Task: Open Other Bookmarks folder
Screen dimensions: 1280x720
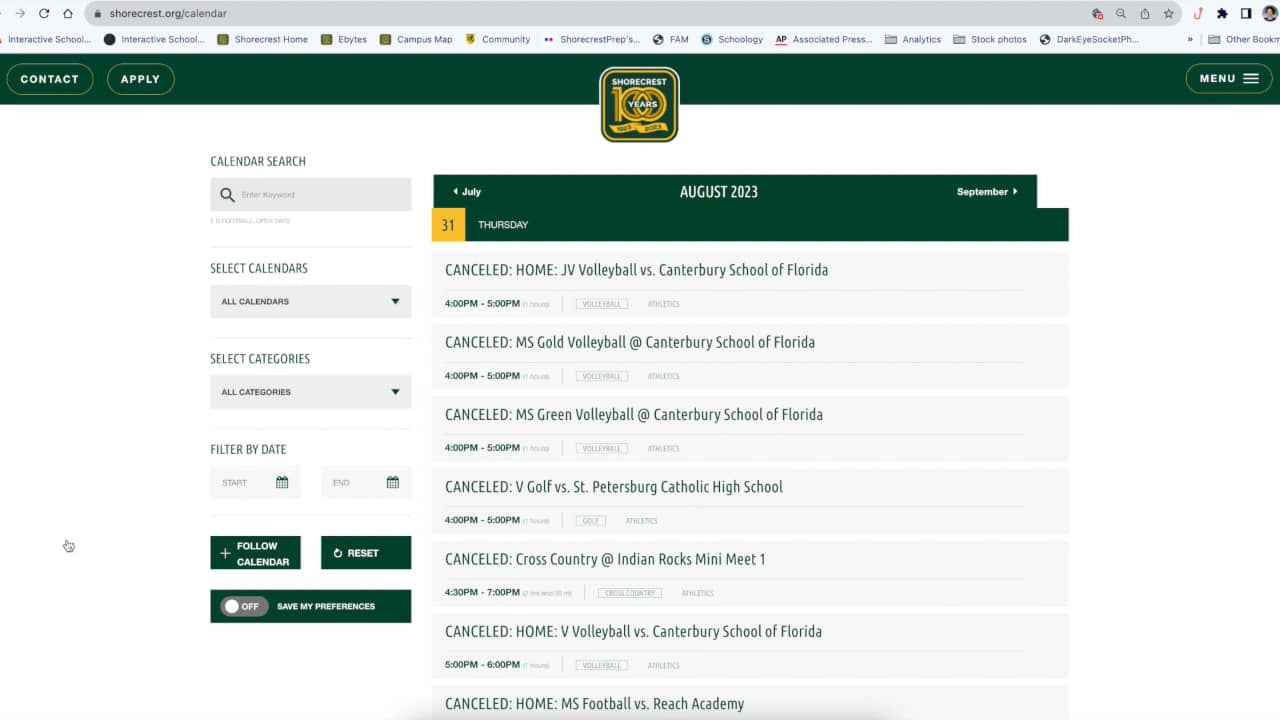Action: pos(1244,39)
